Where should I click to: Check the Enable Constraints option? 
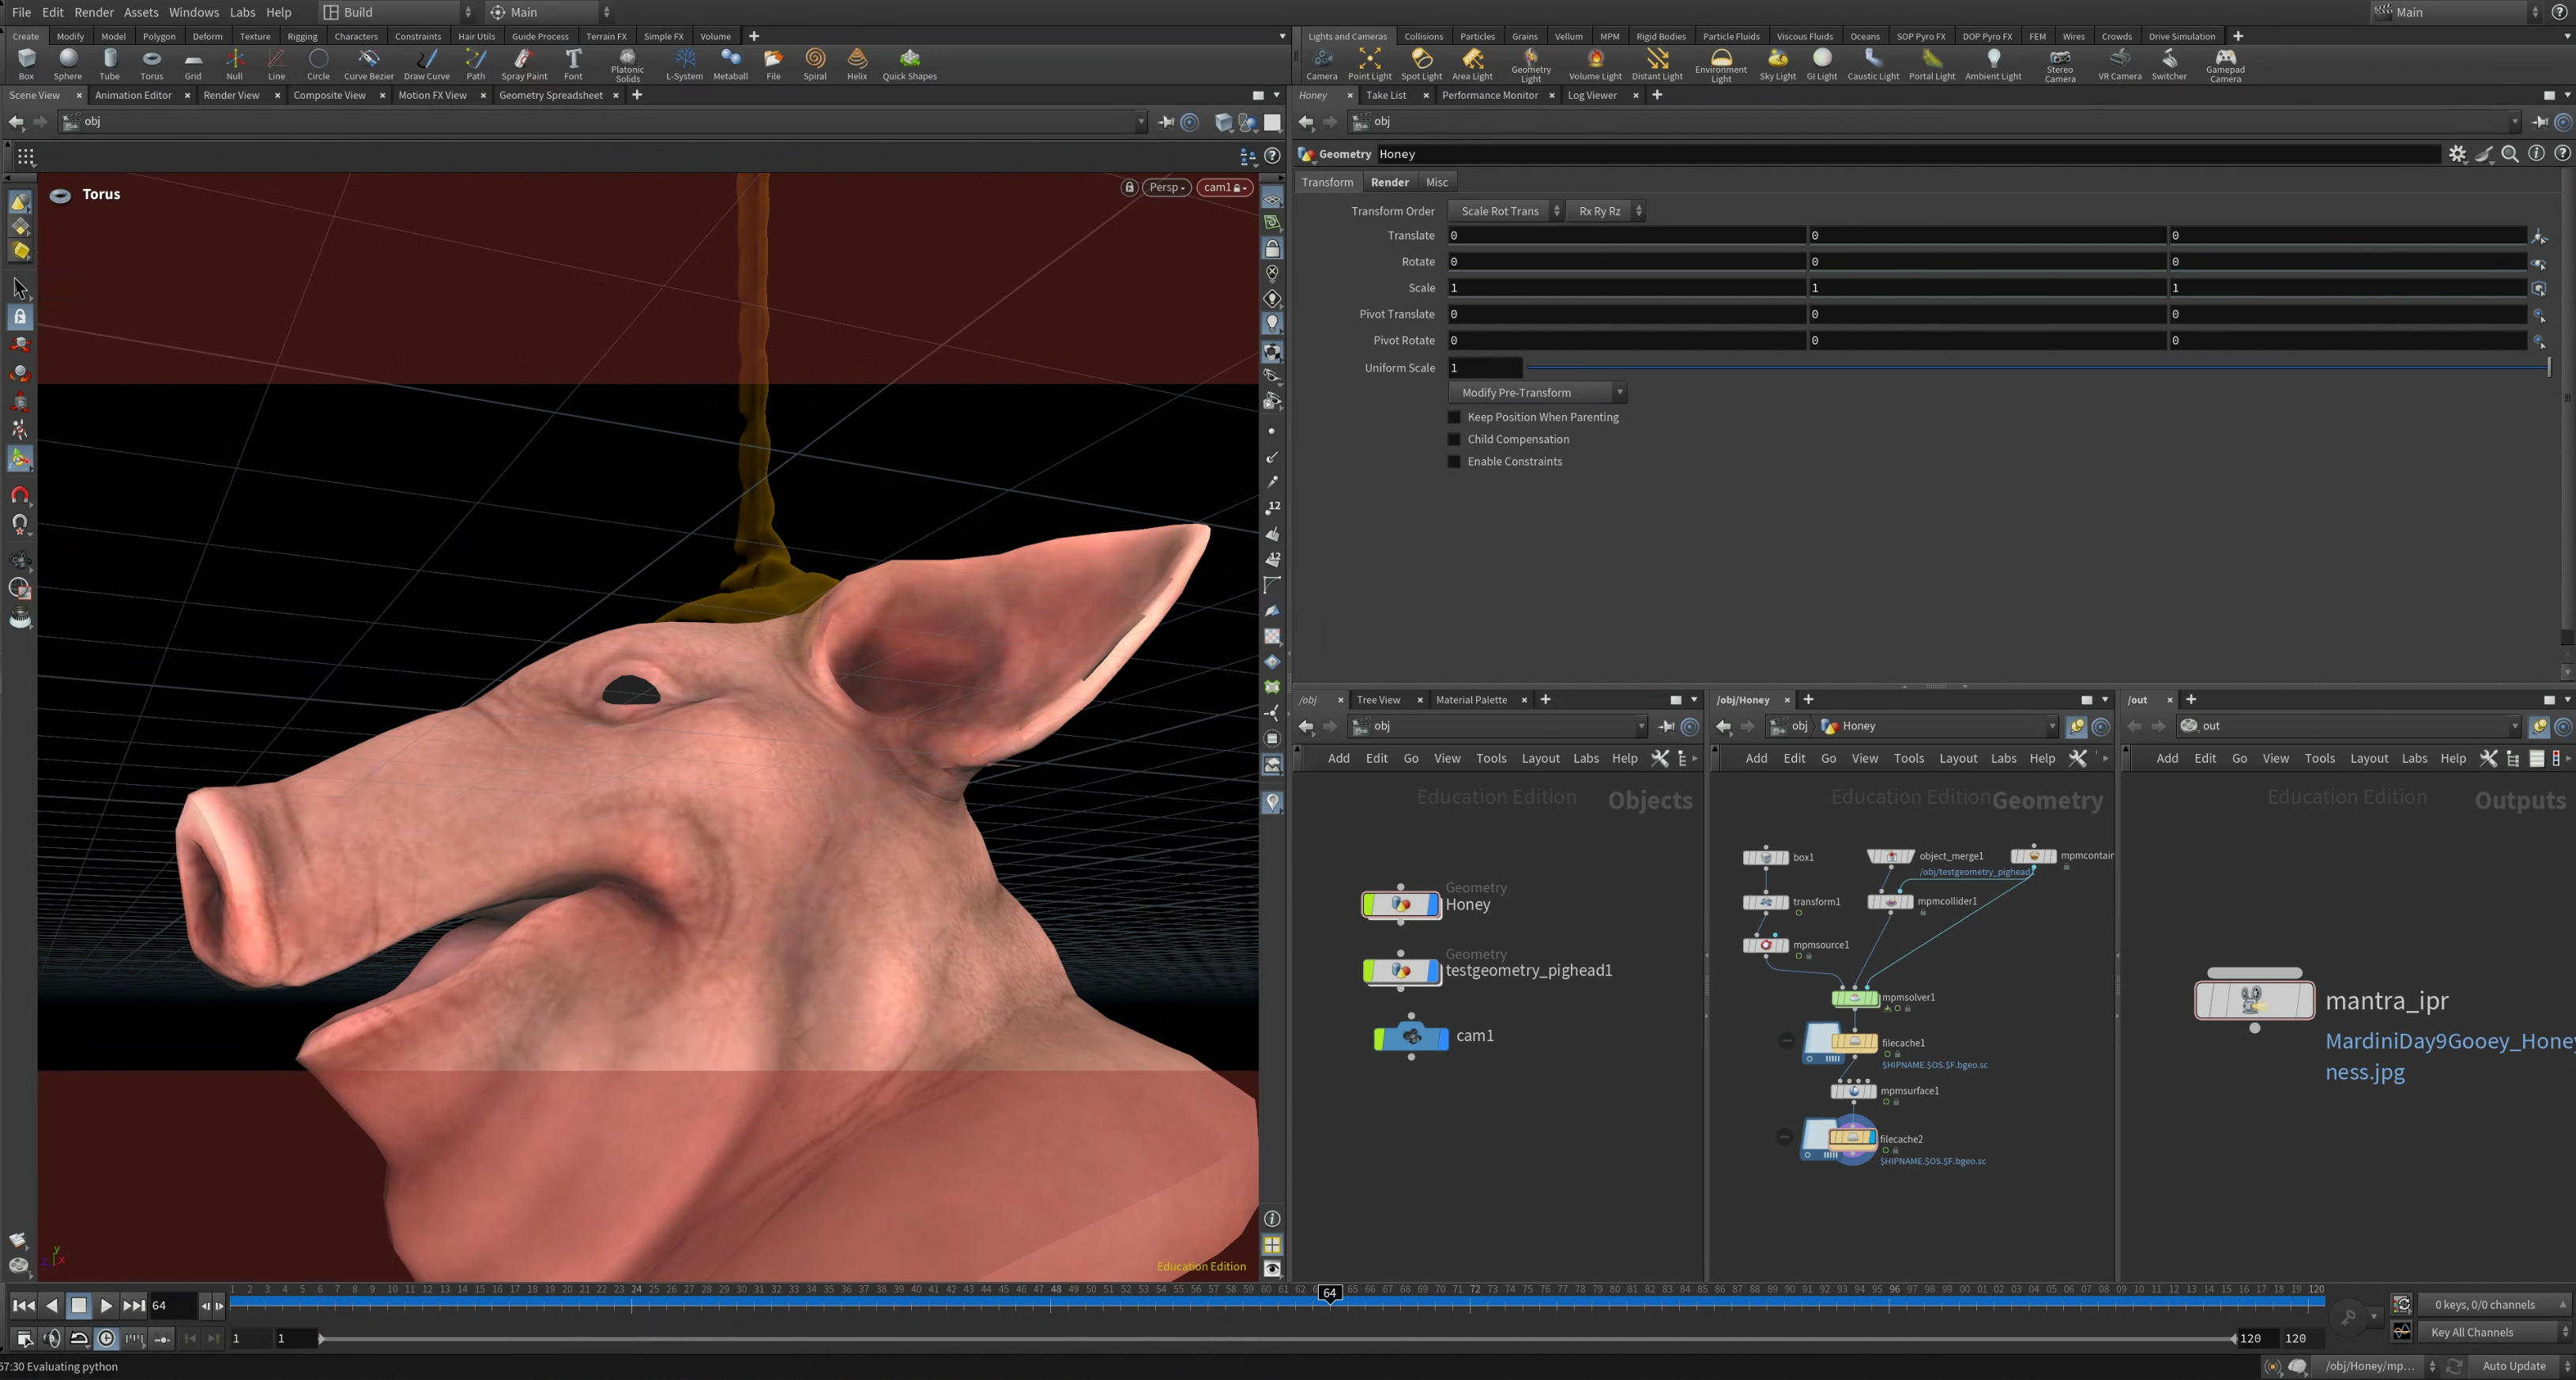(x=1454, y=461)
